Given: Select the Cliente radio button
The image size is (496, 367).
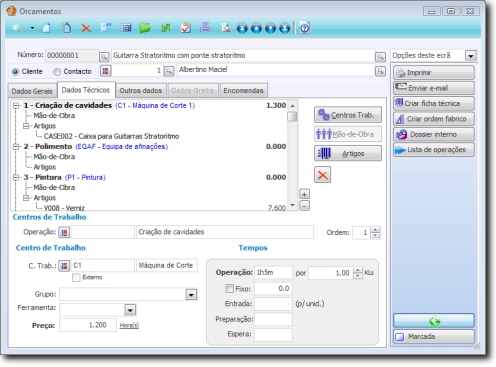Looking at the screenshot, I should coord(15,72).
